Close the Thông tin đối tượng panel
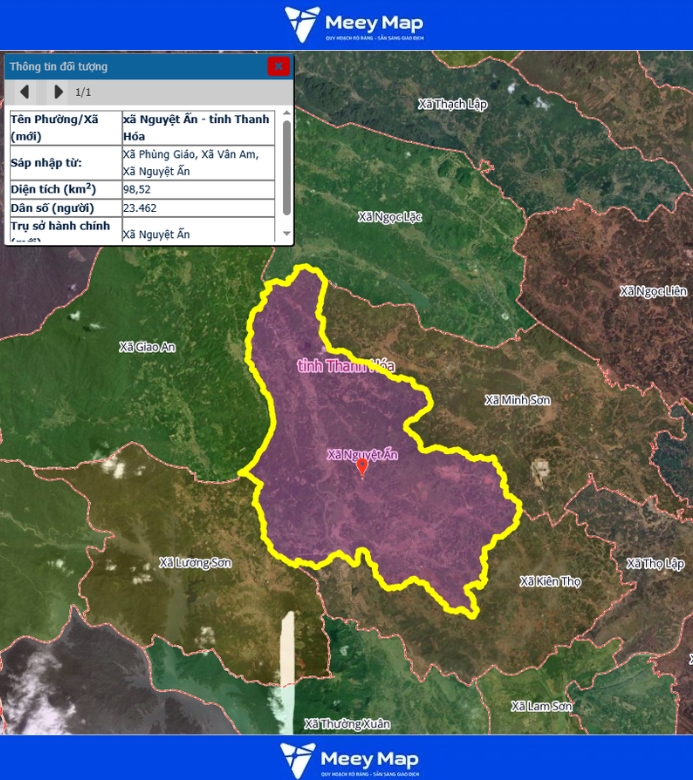The image size is (693, 780). (x=279, y=66)
